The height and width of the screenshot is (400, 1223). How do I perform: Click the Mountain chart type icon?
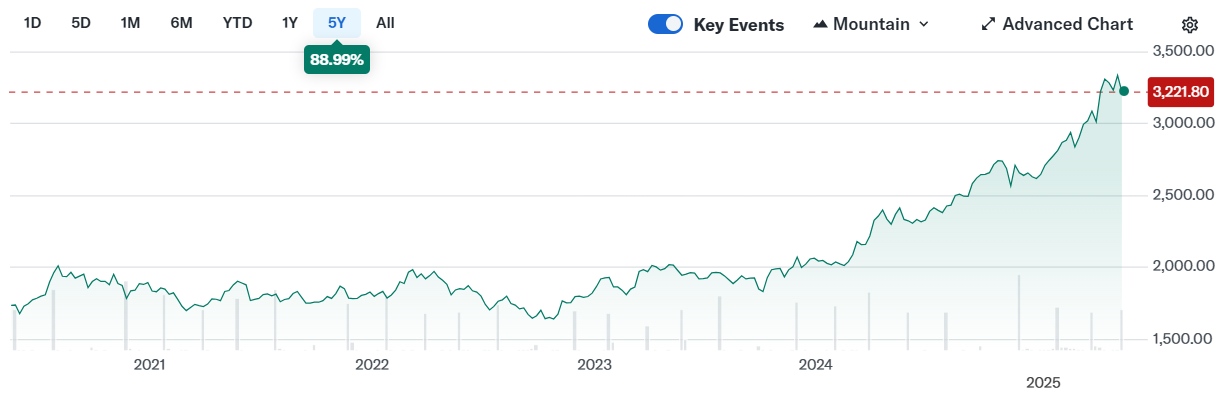(820, 24)
